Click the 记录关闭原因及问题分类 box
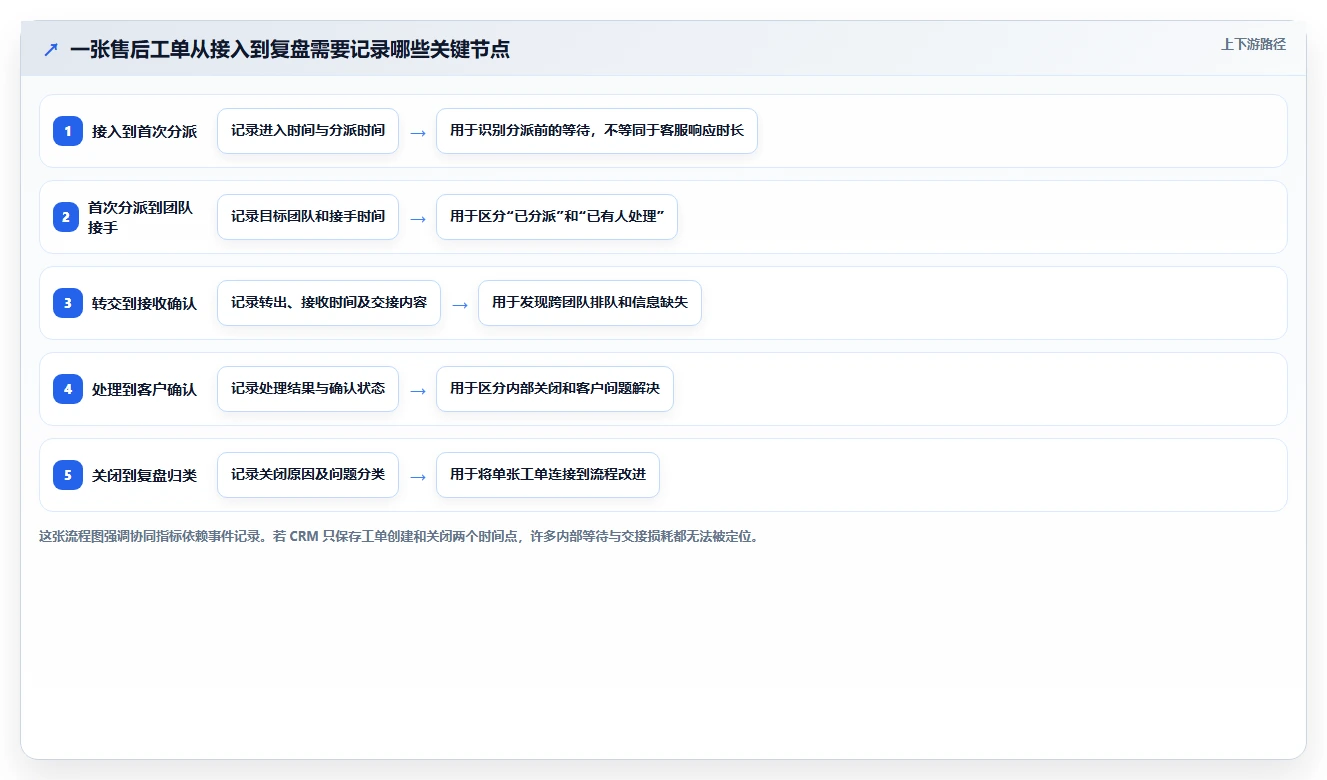This screenshot has height=780, width=1327. (x=308, y=475)
